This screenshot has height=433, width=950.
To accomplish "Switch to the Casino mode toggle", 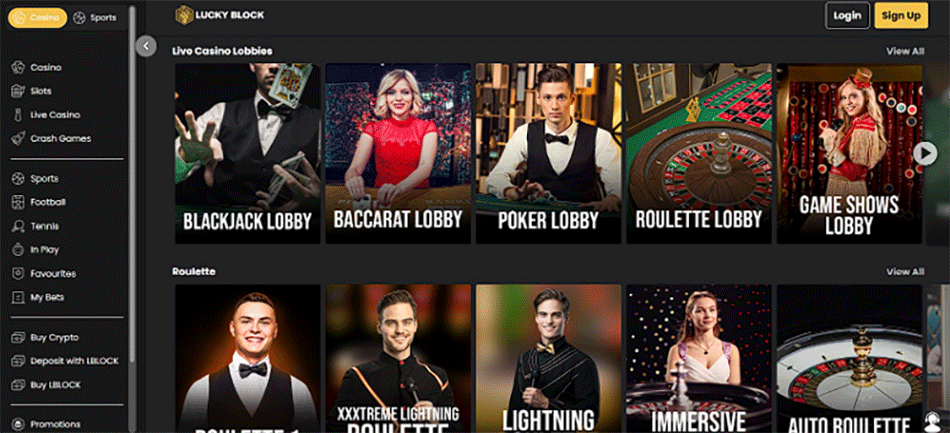I will (x=37, y=18).
